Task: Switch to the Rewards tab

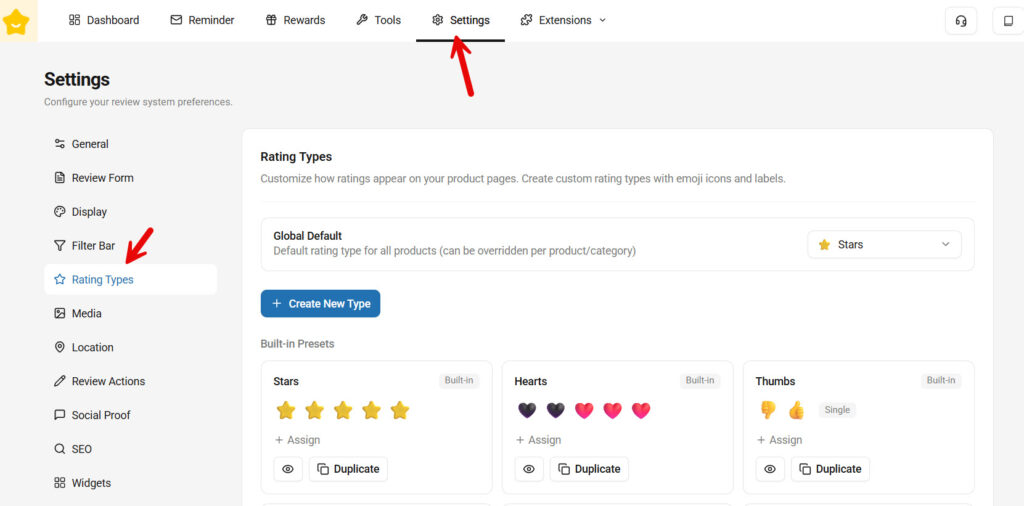Action: pyautogui.click(x=295, y=20)
